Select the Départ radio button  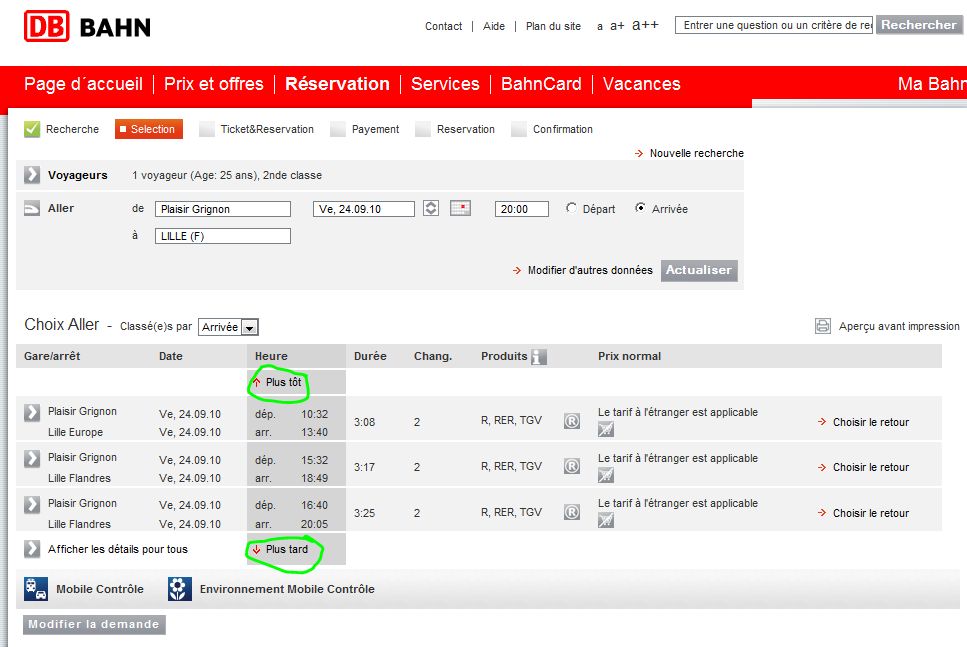571,208
